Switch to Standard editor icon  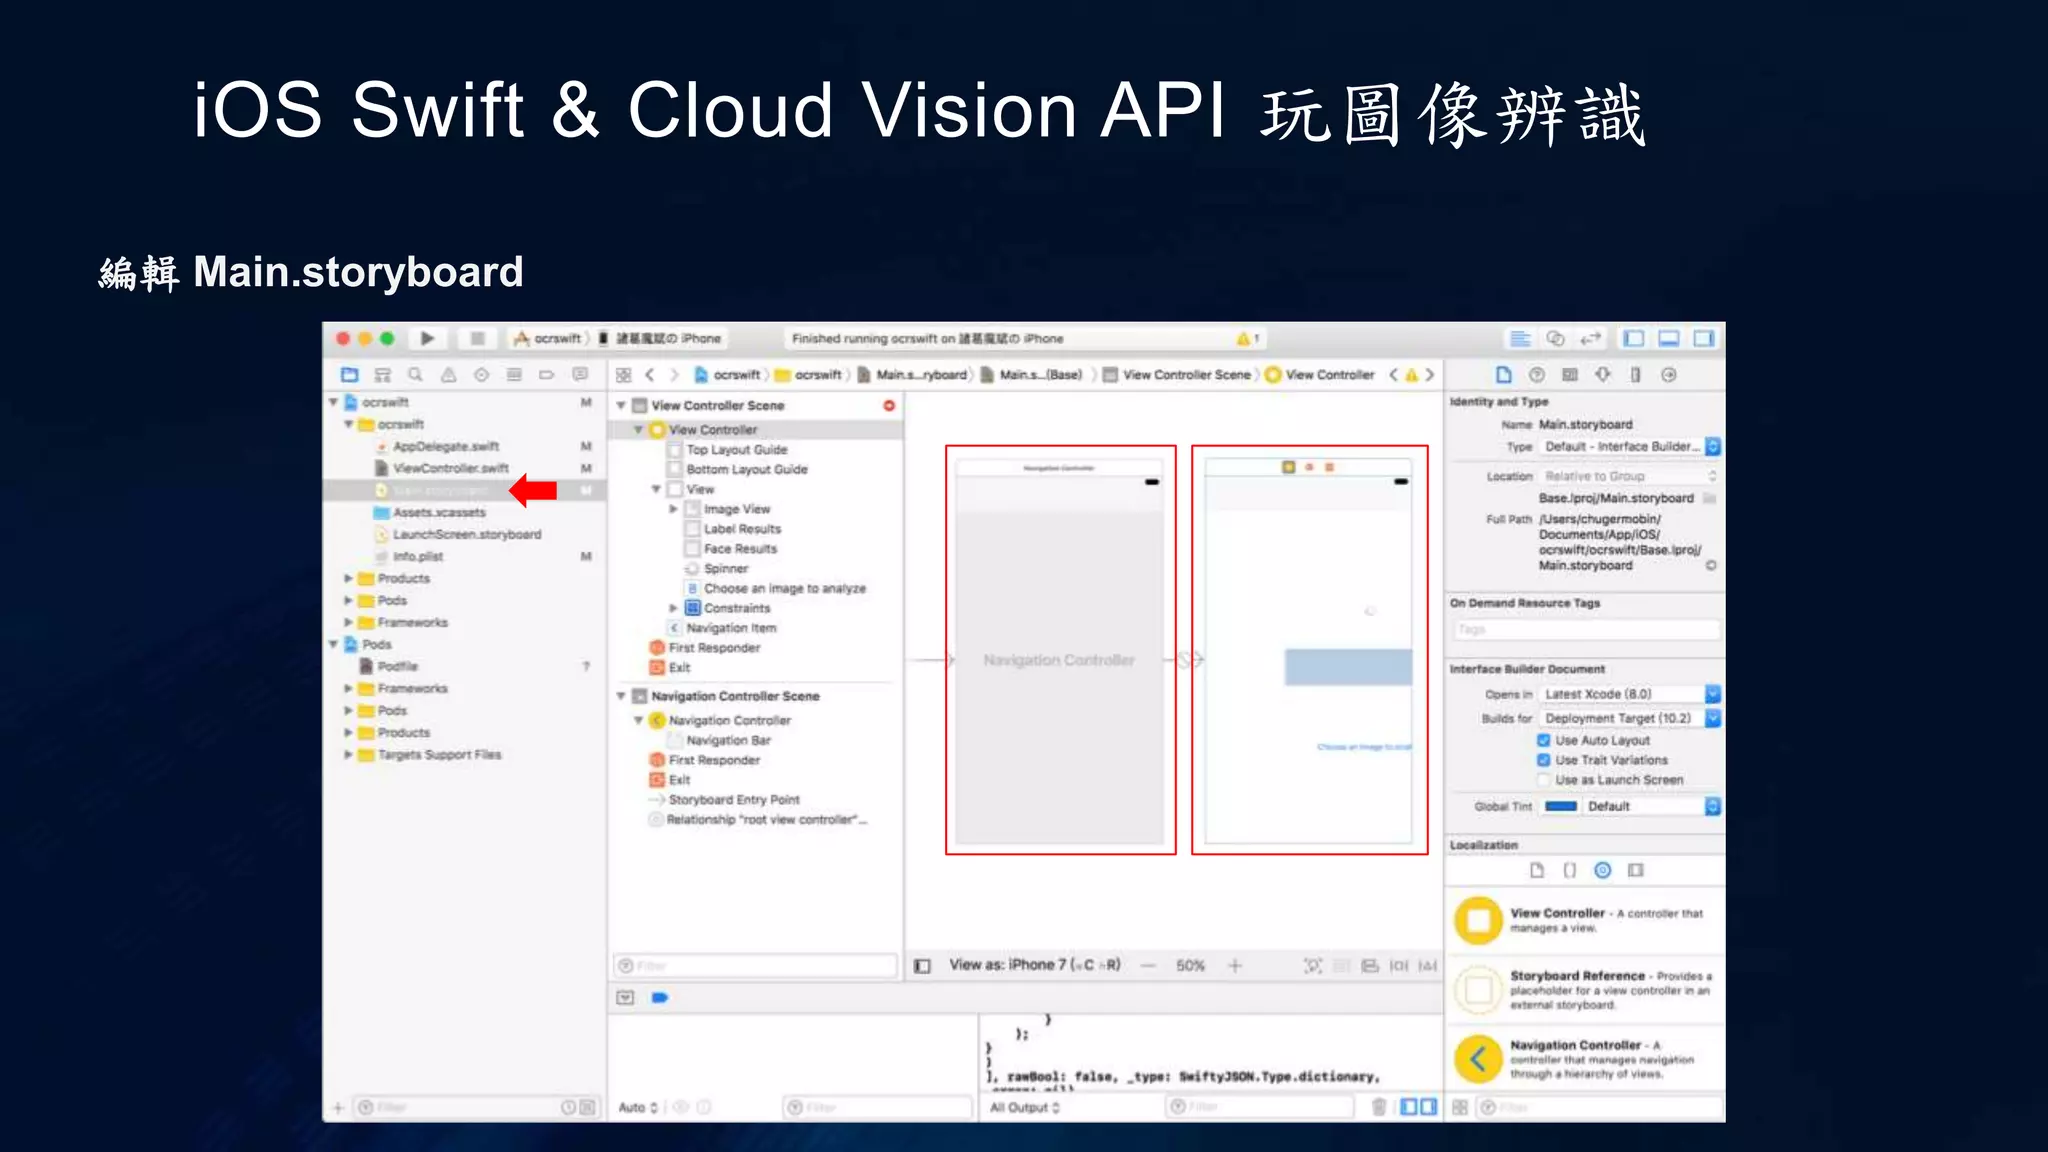(1520, 338)
